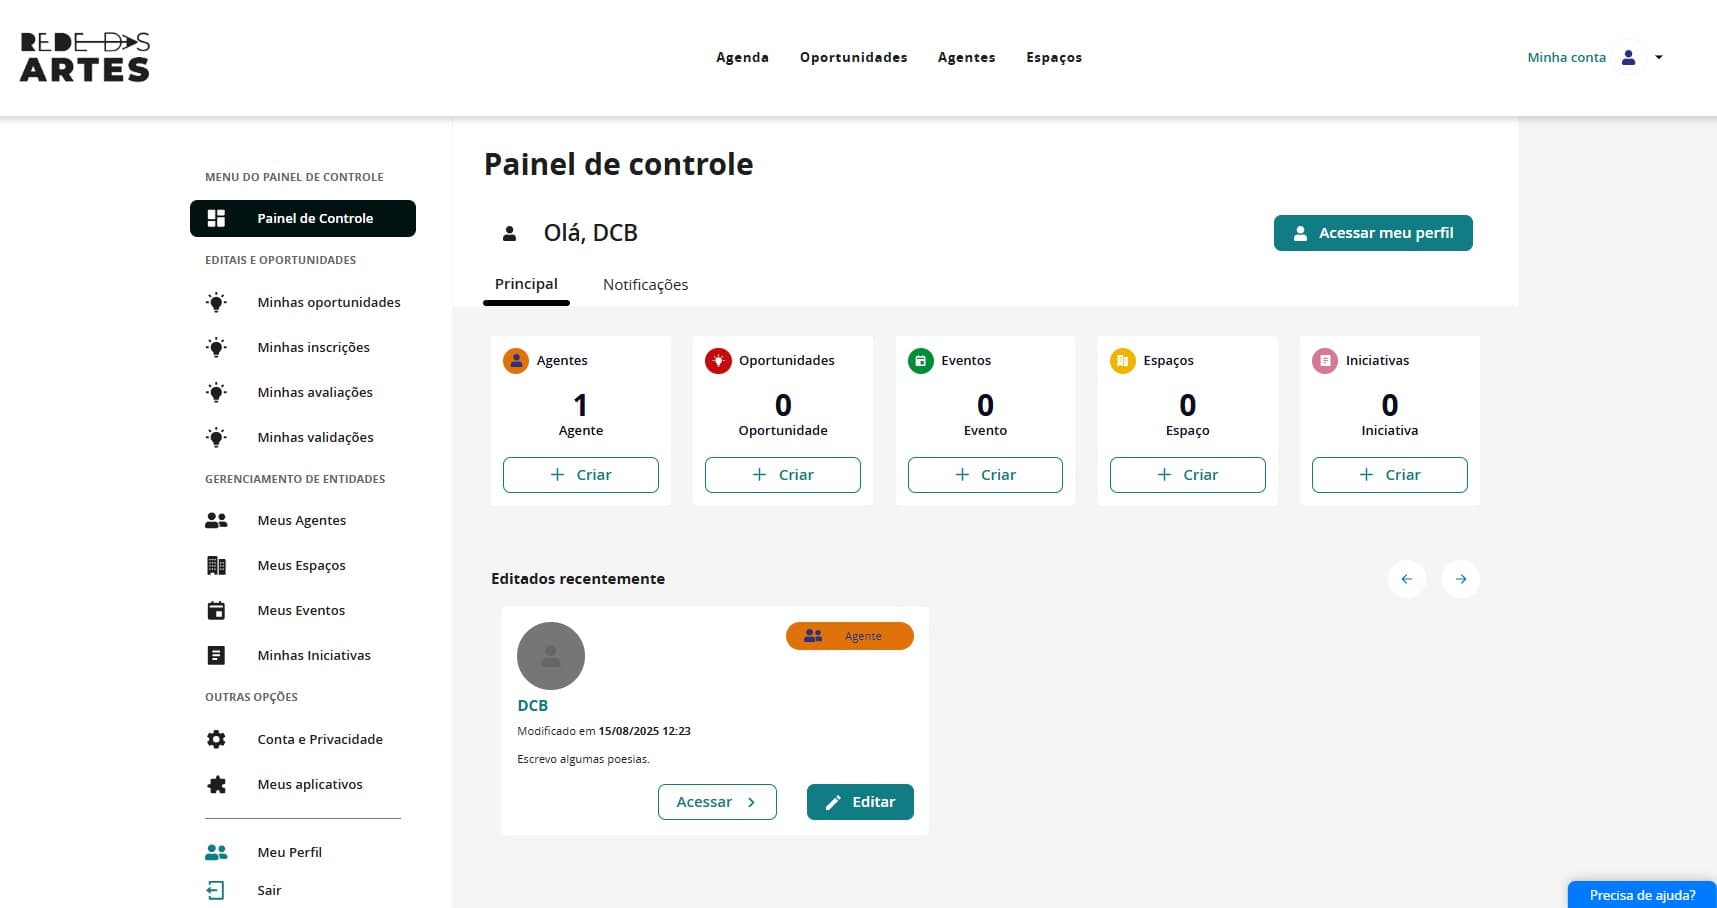Open Agenda in the top navigation
The image size is (1717, 908).
click(742, 57)
